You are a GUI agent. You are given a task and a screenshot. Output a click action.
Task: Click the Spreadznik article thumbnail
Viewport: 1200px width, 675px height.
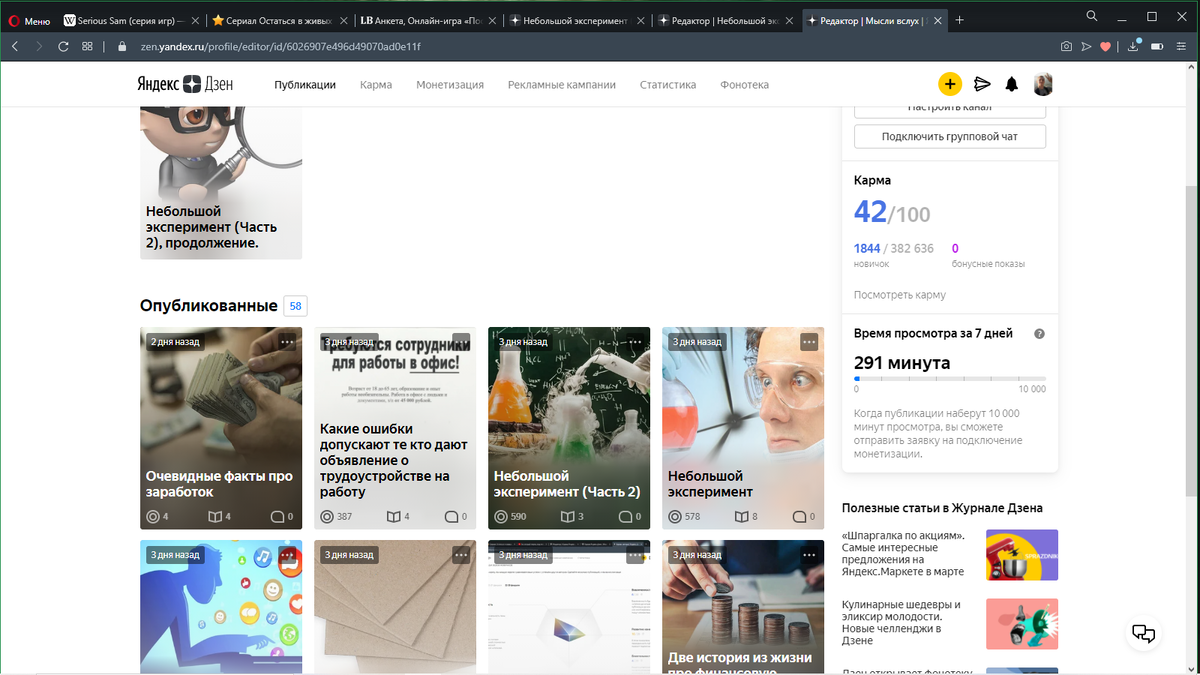point(1022,555)
